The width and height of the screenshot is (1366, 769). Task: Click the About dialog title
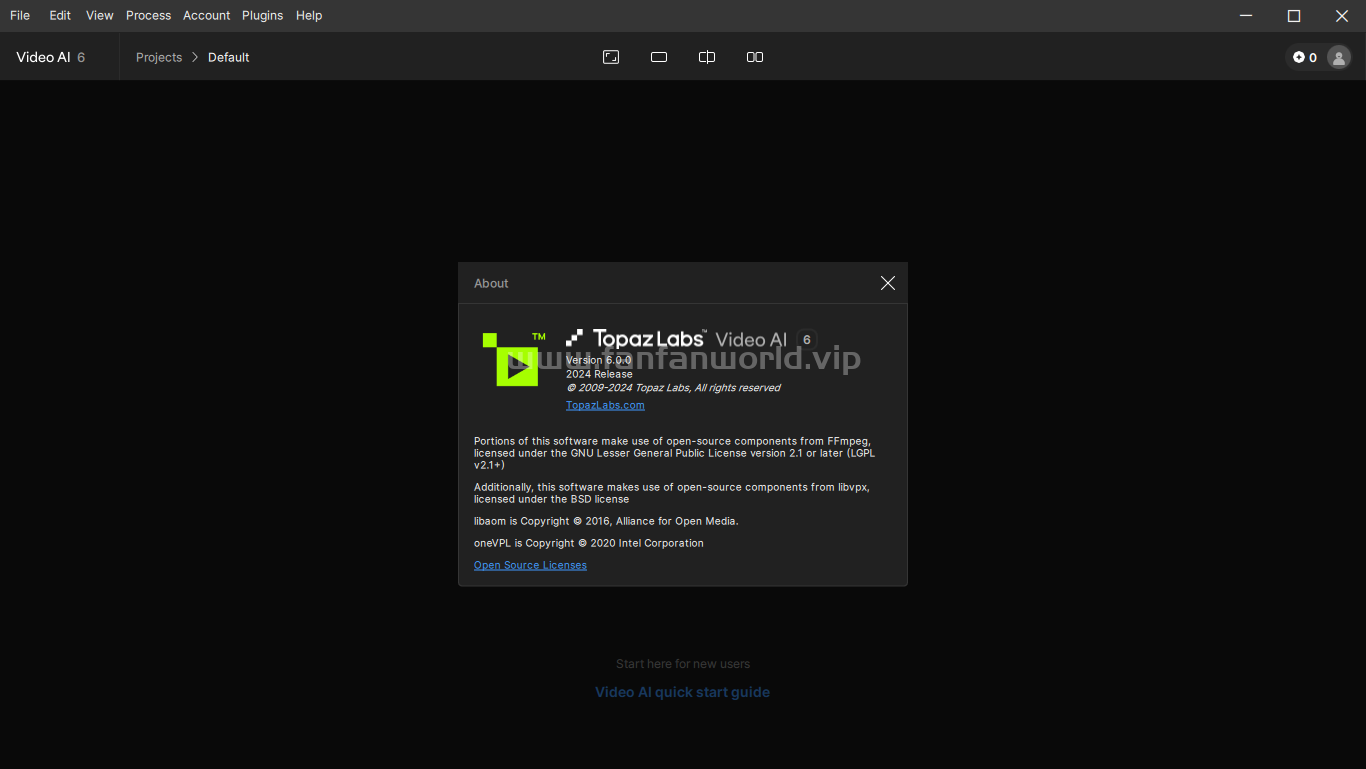491,283
